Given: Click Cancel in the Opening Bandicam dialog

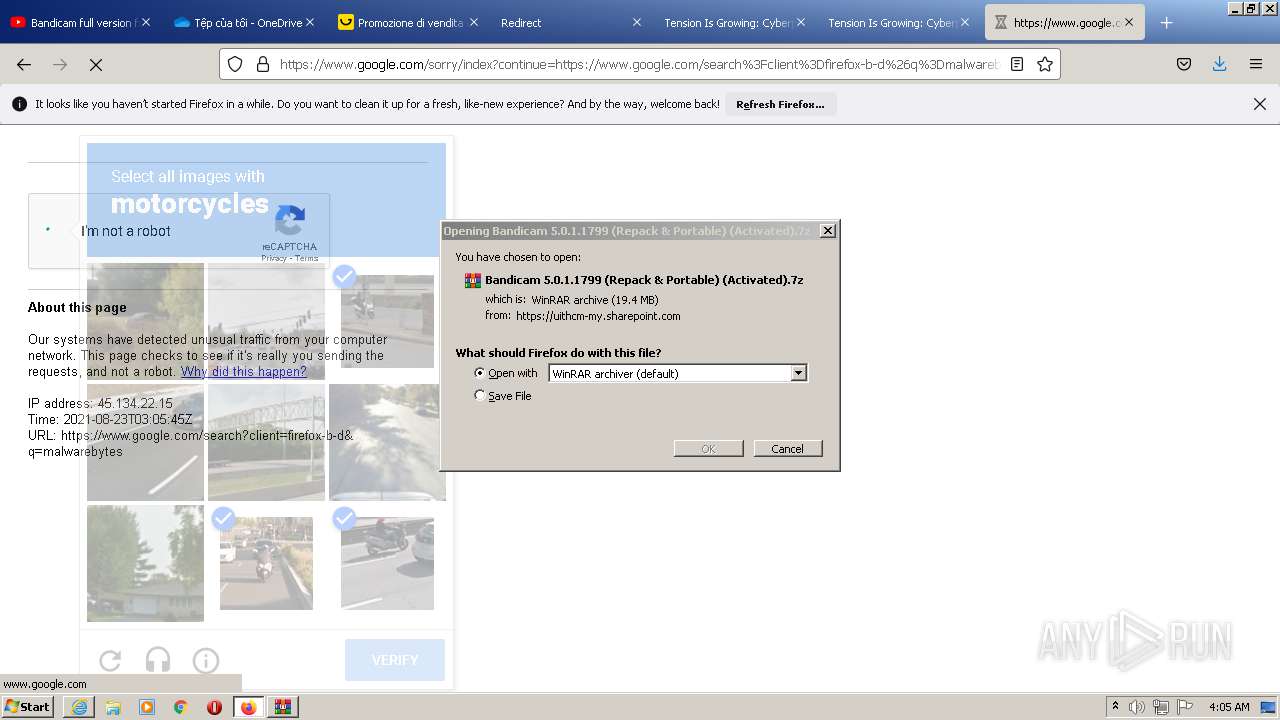Looking at the screenshot, I should tap(788, 448).
